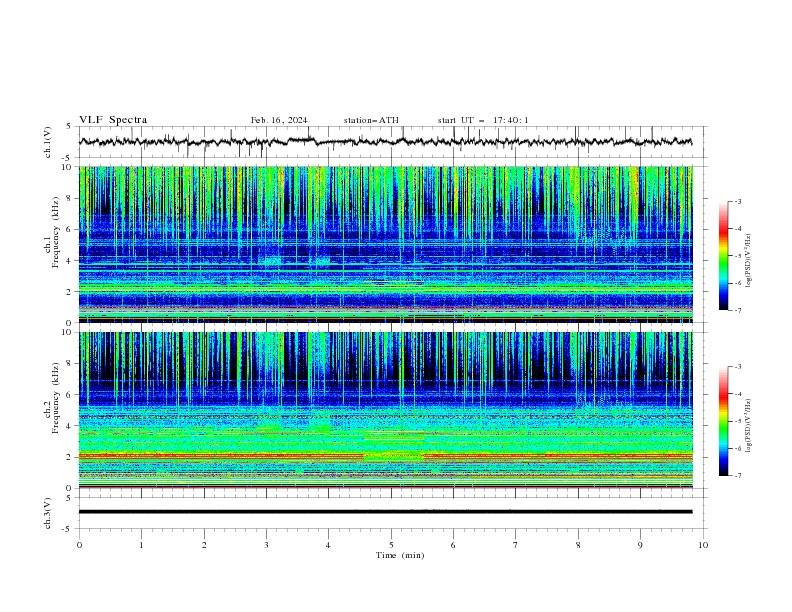Click time axis tick label "2"
The height and width of the screenshot is (612, 792).
204,545
